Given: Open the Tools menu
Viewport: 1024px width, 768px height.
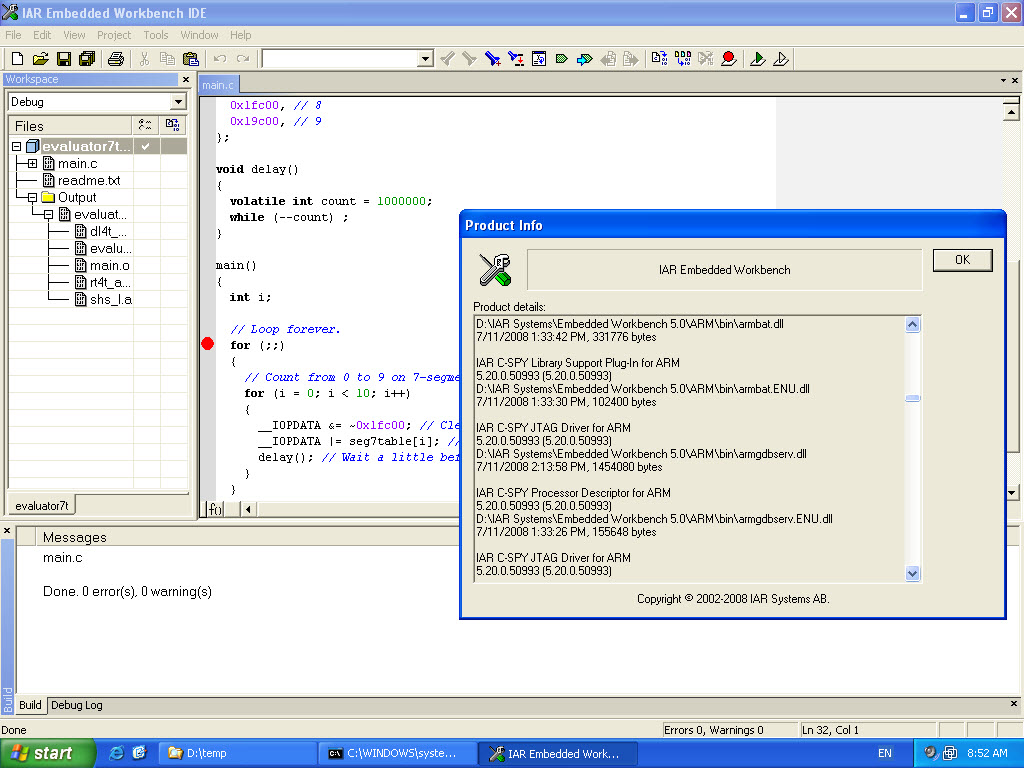Looking at the screenshot, I should (155, 35).
